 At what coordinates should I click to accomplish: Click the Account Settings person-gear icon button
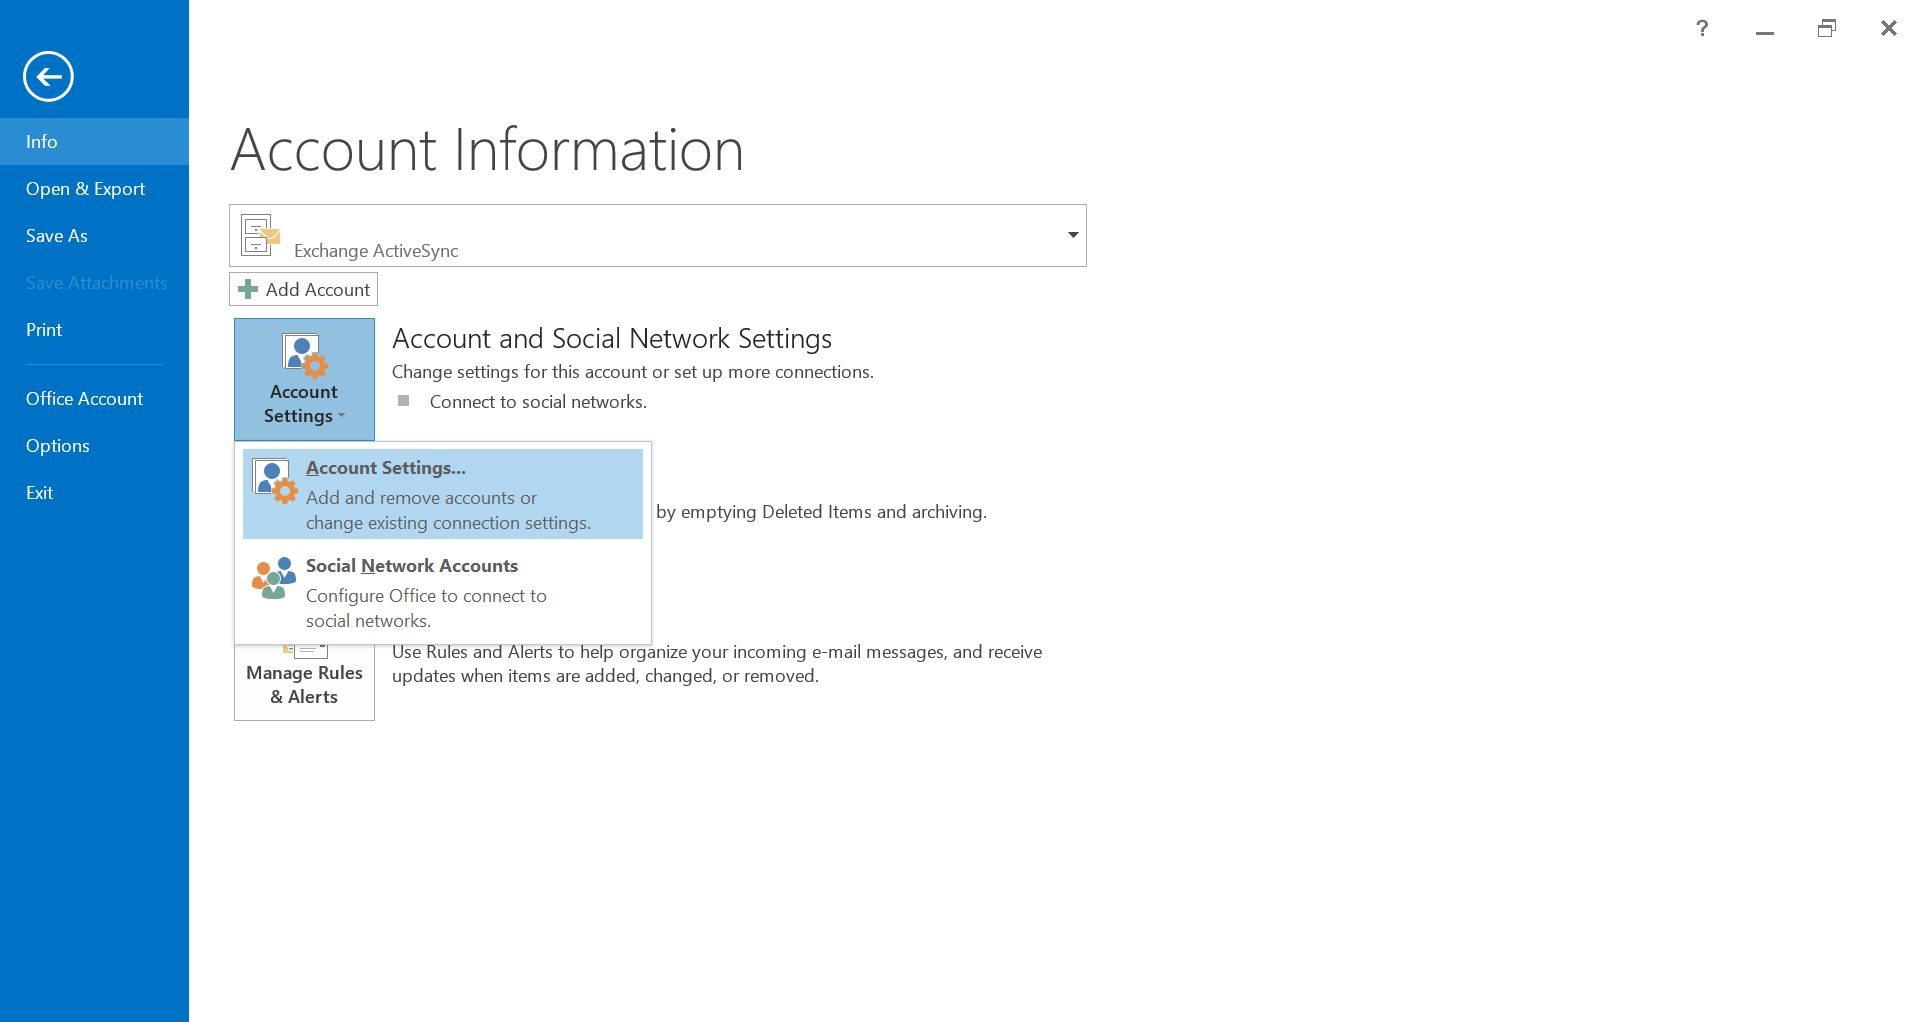click(x=304, y=355)
